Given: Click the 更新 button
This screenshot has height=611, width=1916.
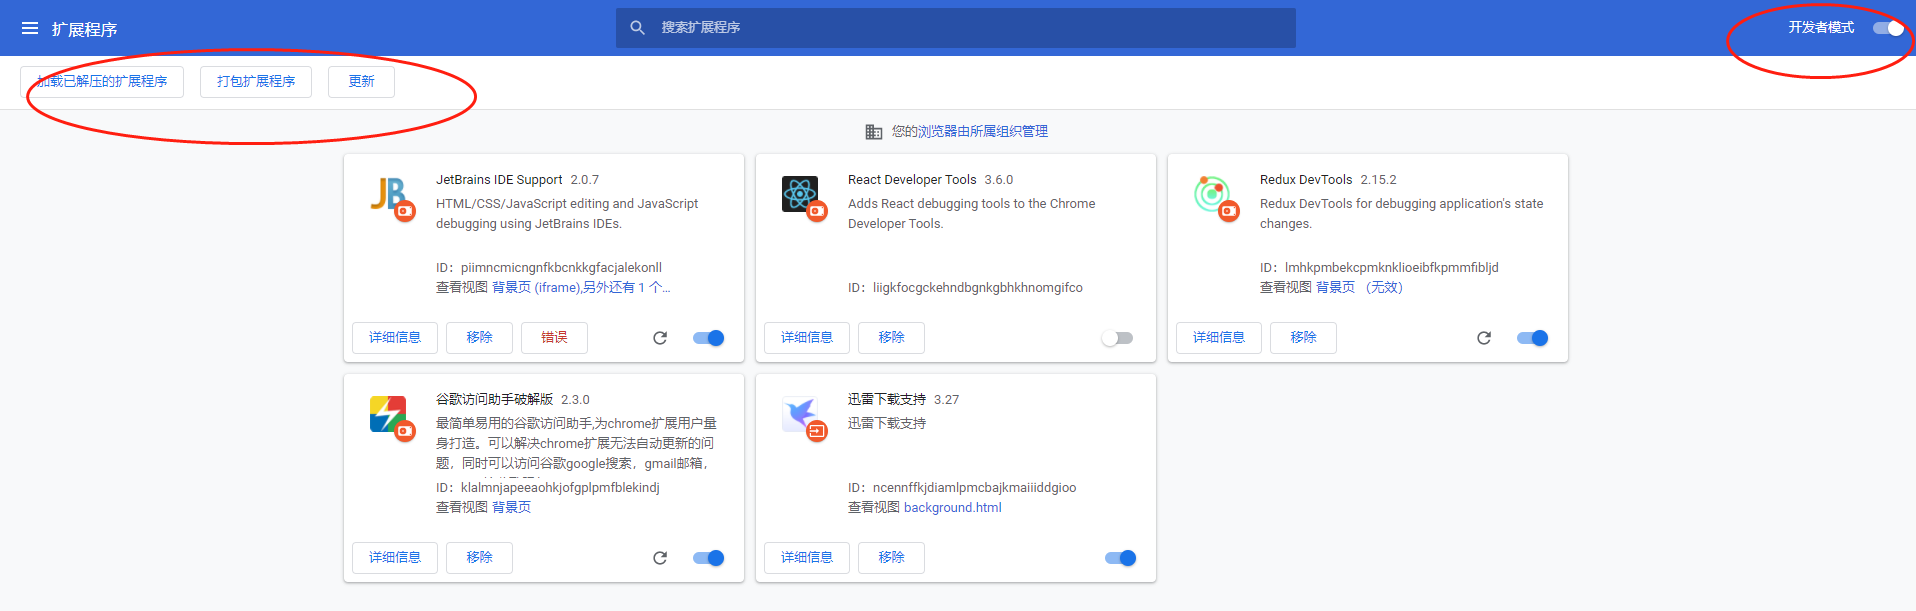Looking at the screenshot, I should (361, 82).
